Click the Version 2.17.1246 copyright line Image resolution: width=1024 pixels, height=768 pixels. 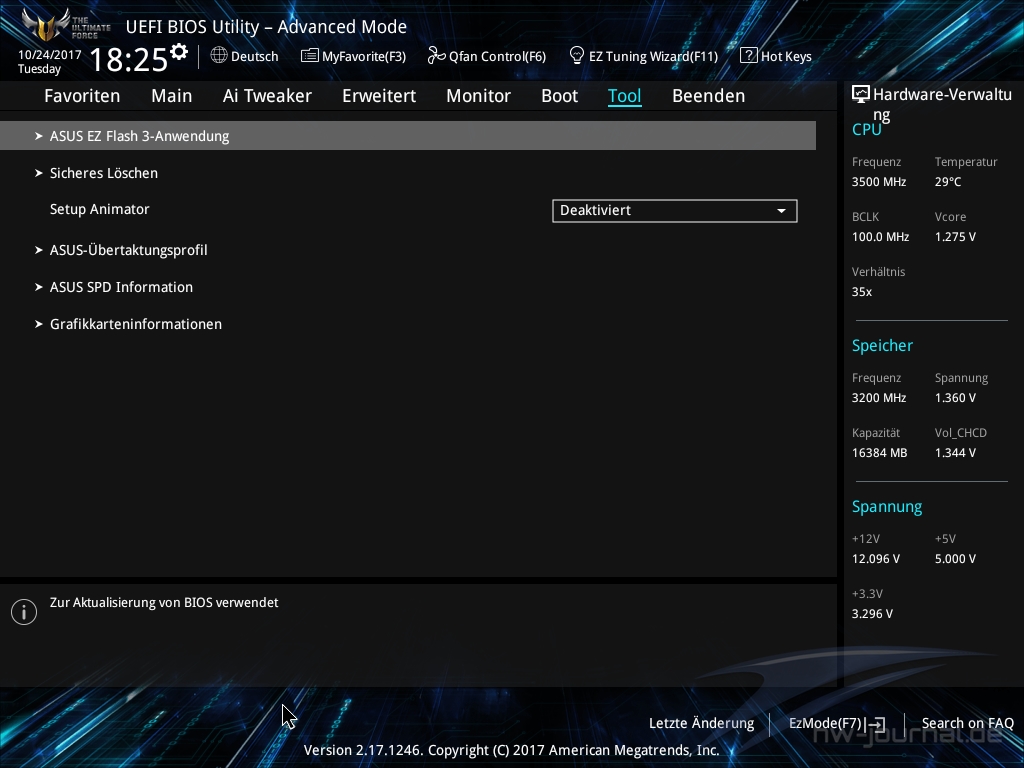coord(511,750)
